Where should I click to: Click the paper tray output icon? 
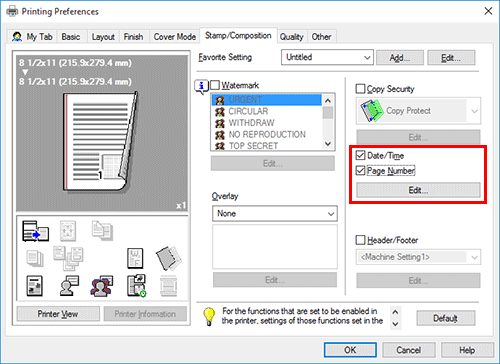[35, 231]
